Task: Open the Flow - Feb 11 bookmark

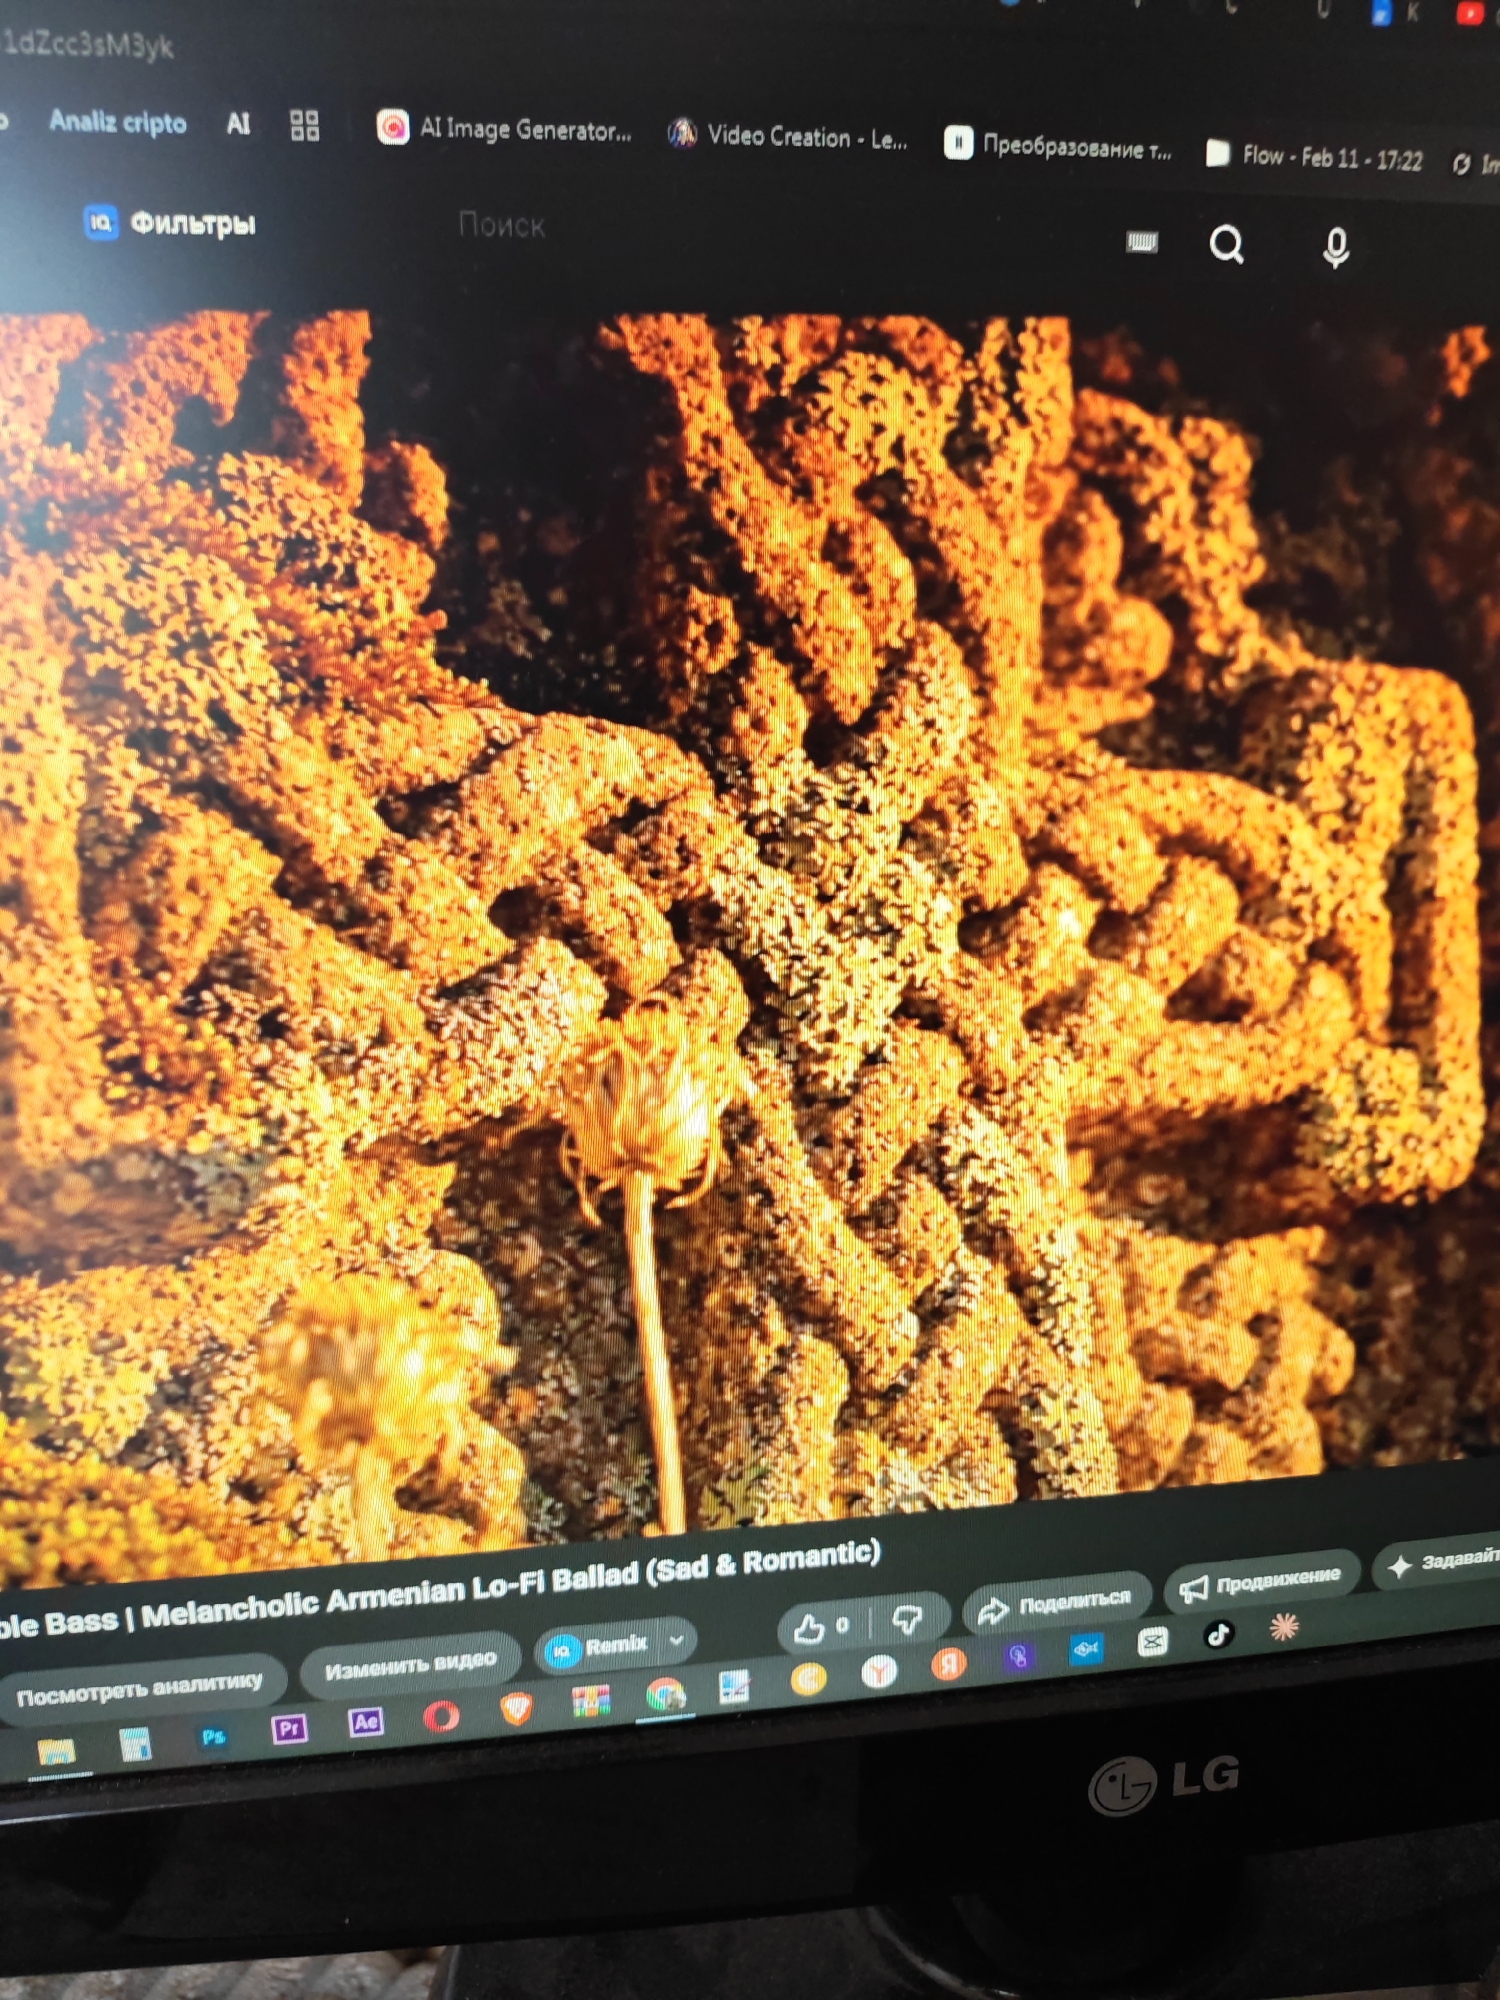Action: tap(1314, 155)
